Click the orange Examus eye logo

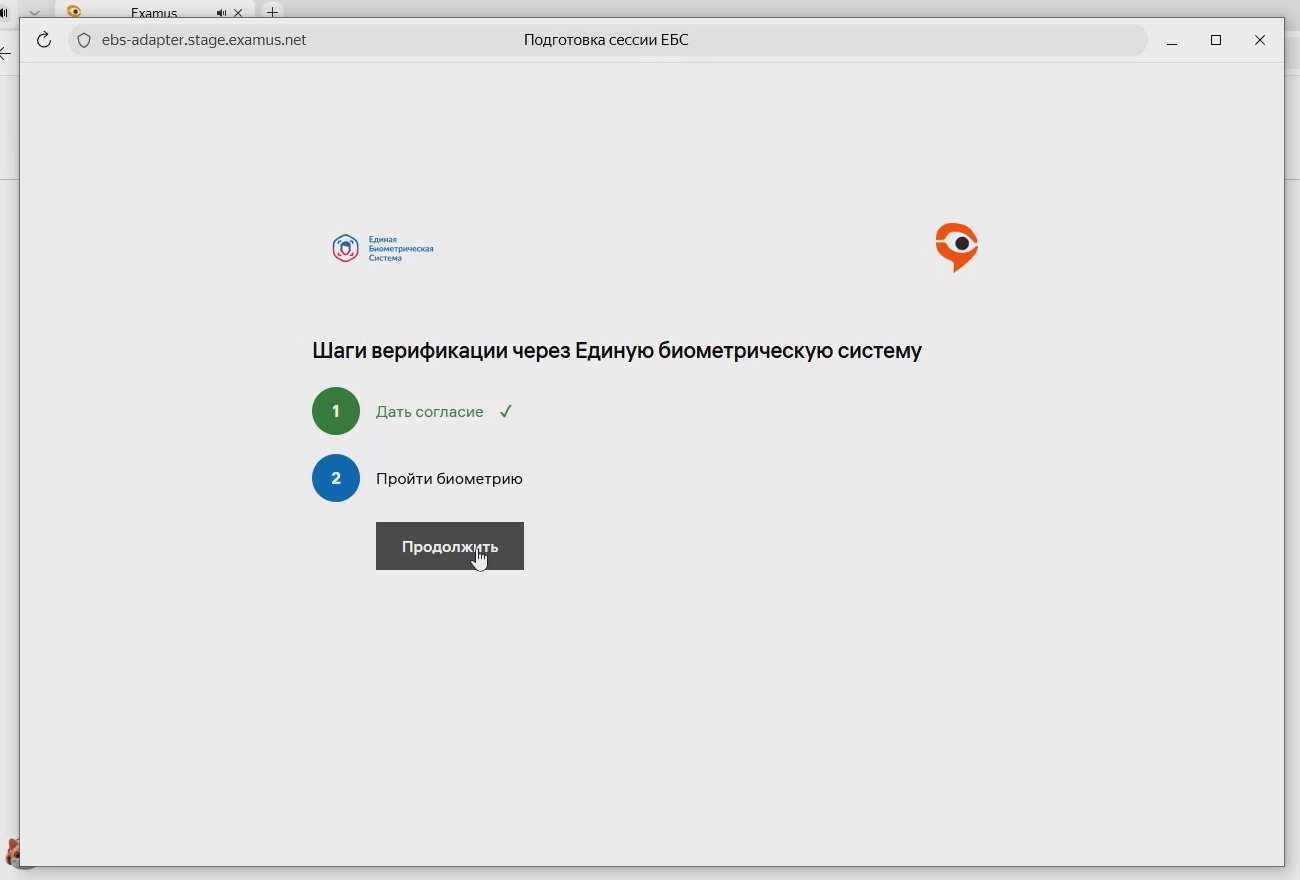pos(956,247)
